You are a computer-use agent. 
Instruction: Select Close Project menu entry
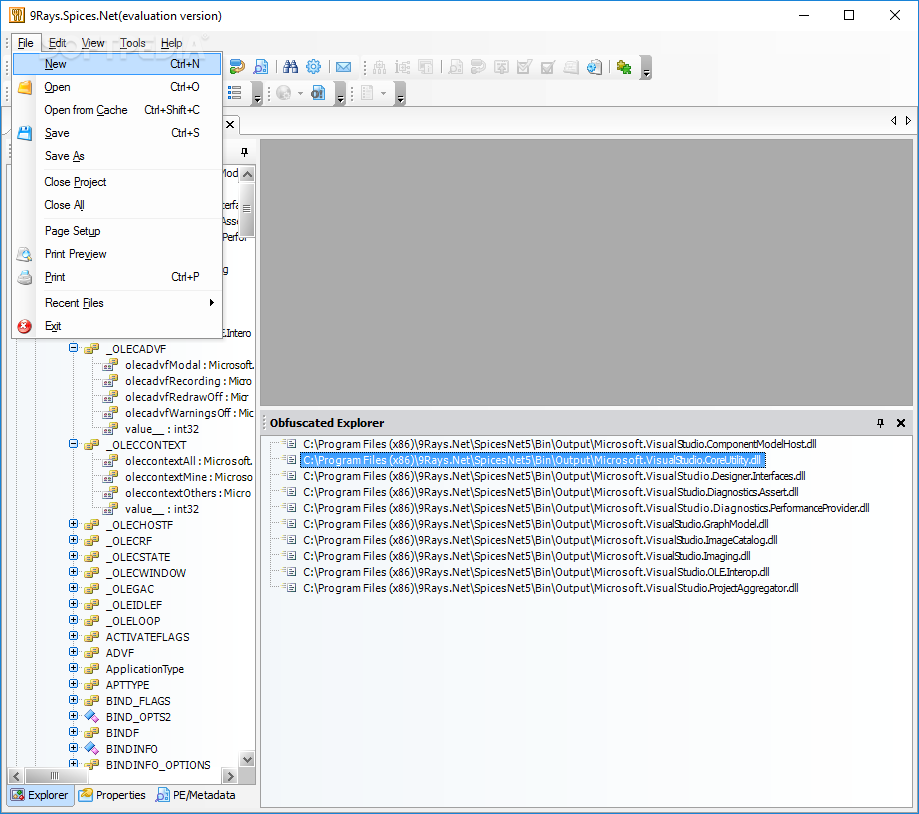tap(117, 182)
